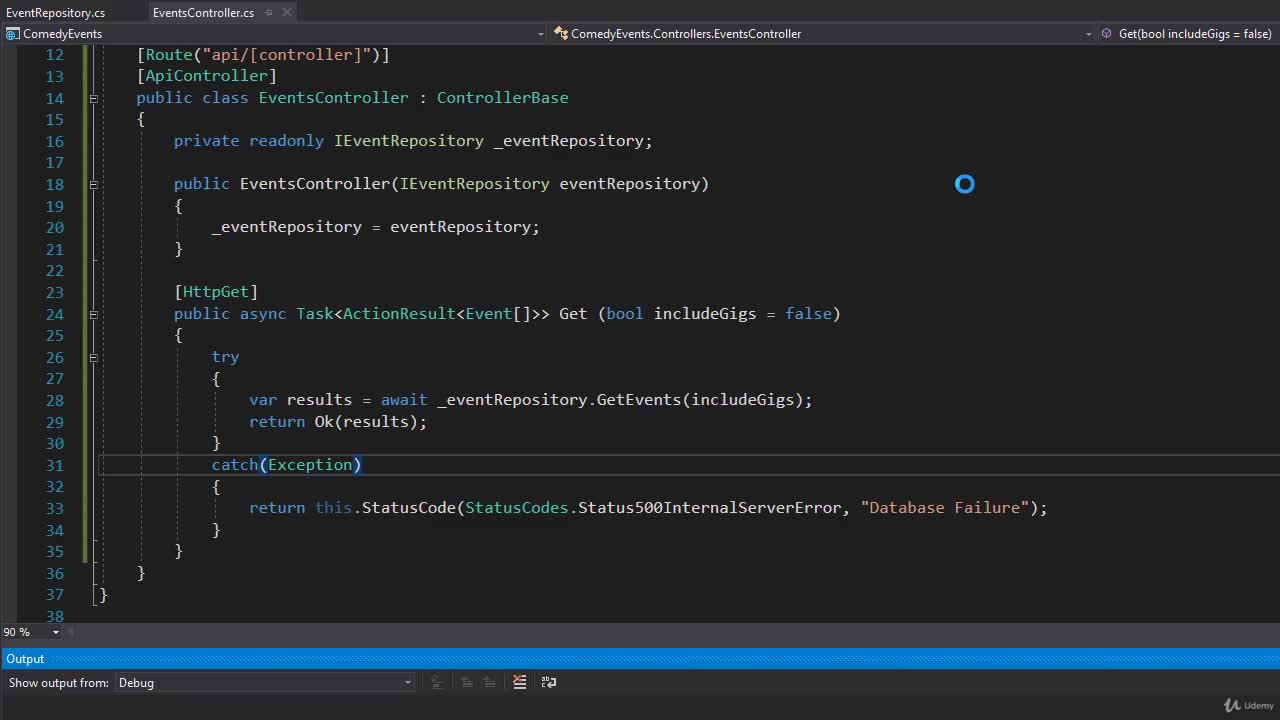1280x720 pixels.
Task: Collapse the EventsController class at line 14
Action: pyautogui.click(x=93, y=98)
